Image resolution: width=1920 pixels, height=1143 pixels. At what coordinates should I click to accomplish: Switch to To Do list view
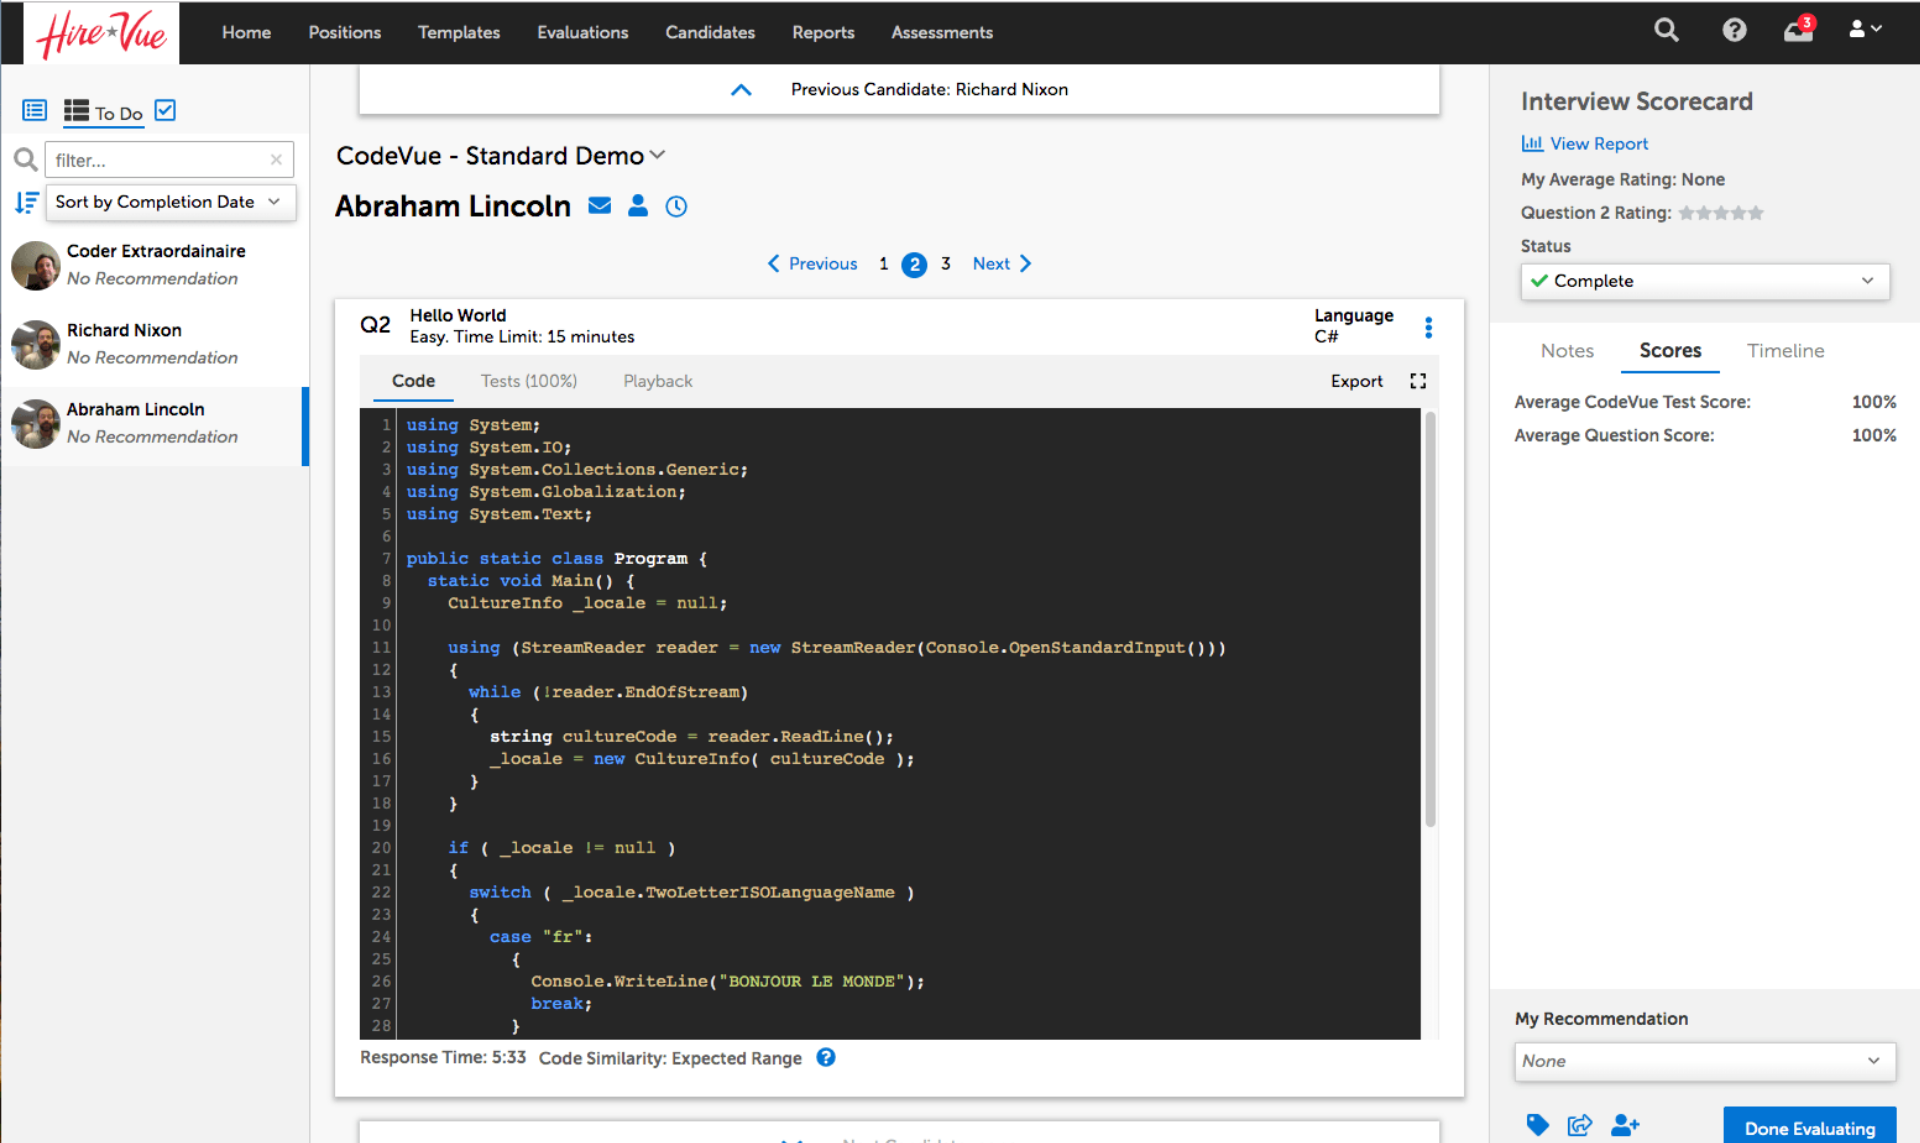pyautogui.click(x=103, y=112)
